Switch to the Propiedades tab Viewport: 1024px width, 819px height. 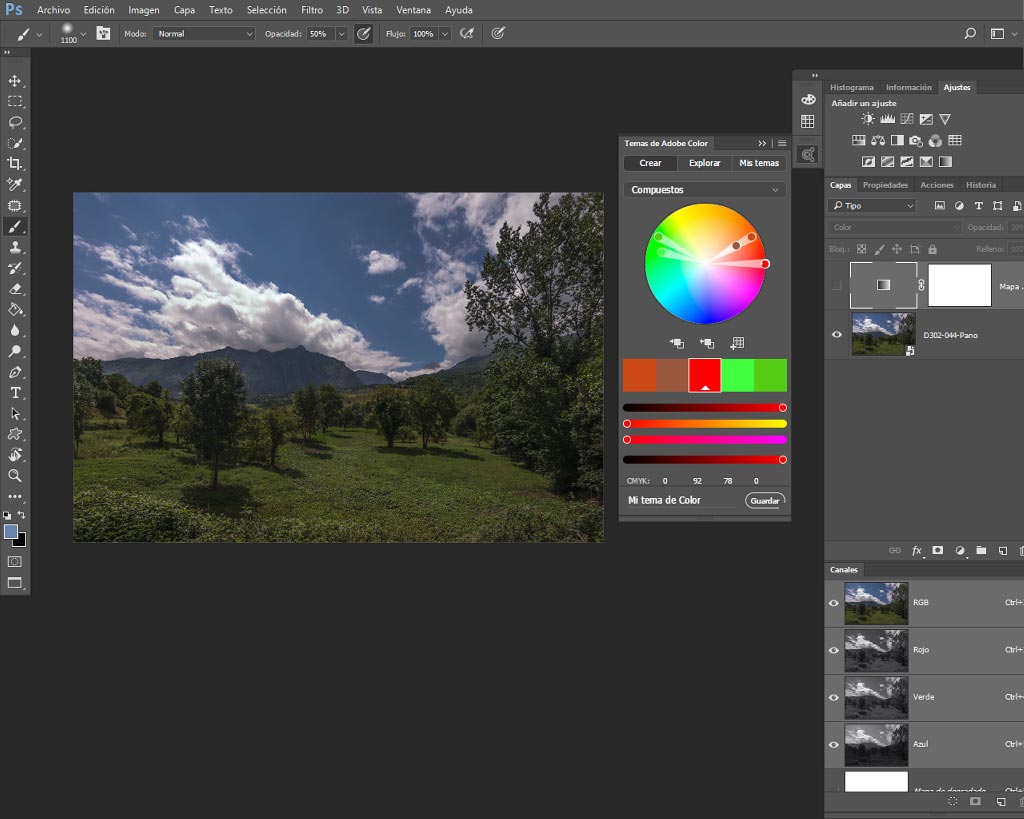[885, 185]
